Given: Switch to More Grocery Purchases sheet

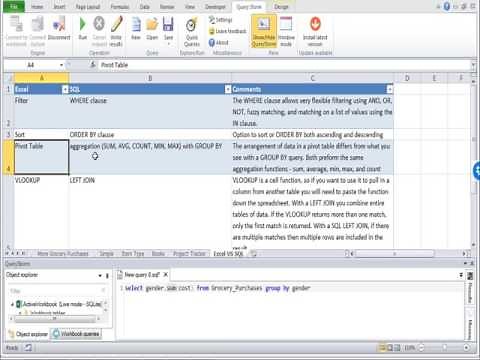Looking at the screenshot, I should [x=63, y=254].
